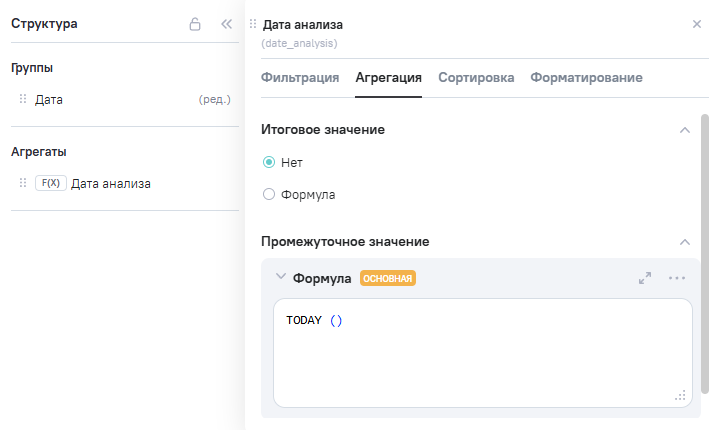
Task: Collapse the Итоговое значение section
Action: [685, 130]
